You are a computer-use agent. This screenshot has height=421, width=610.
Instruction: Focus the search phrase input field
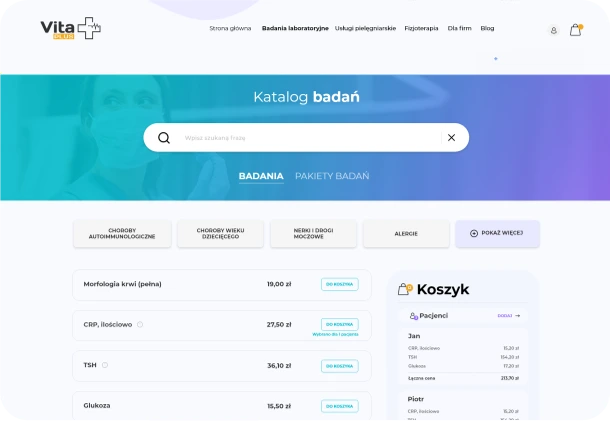click(x=309, y=138)
